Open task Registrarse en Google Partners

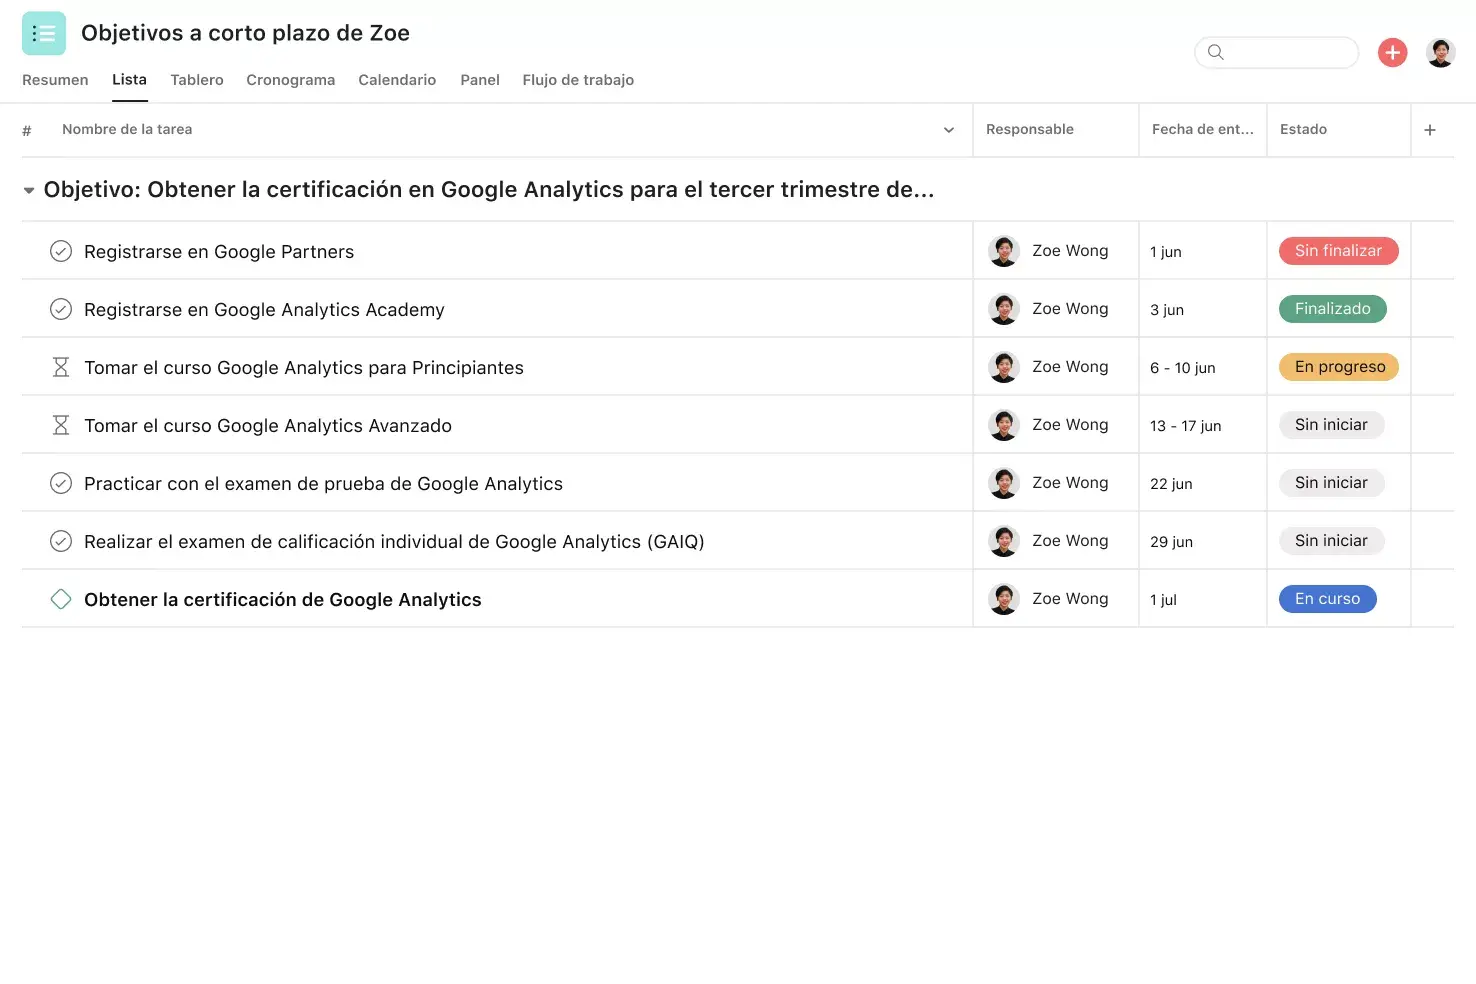point(219,252)
